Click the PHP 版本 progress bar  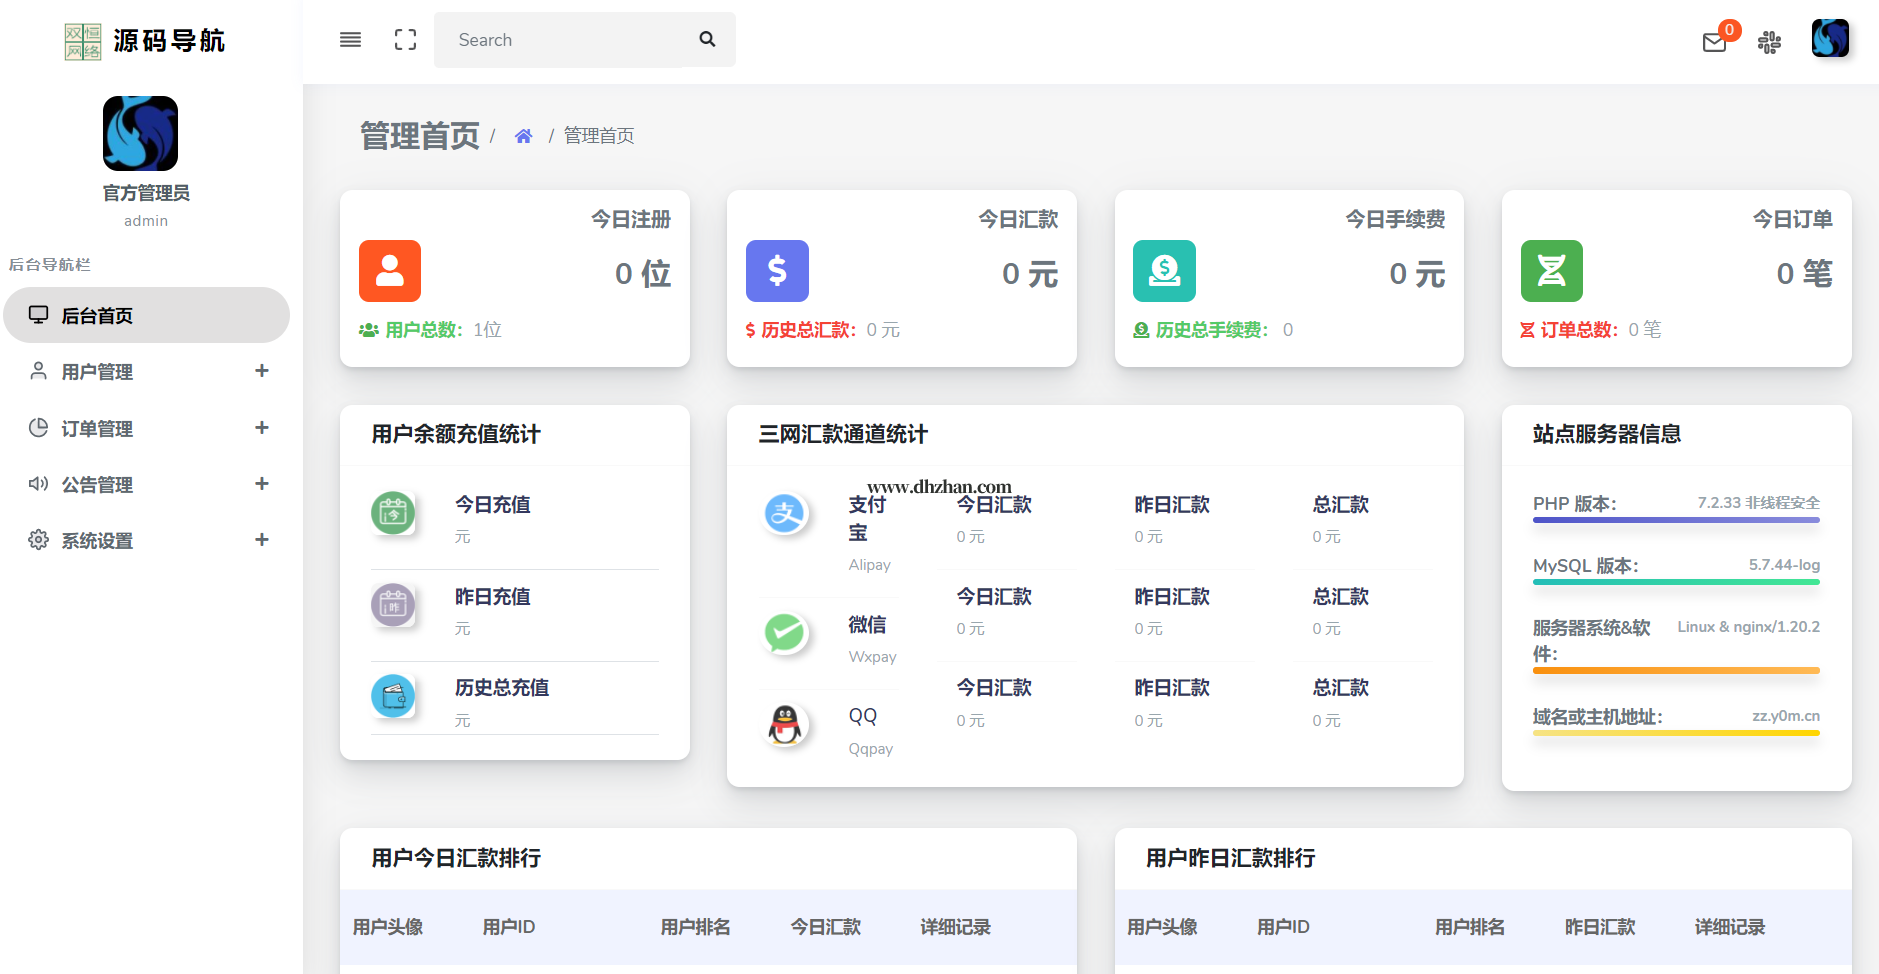click(1676, 520)
